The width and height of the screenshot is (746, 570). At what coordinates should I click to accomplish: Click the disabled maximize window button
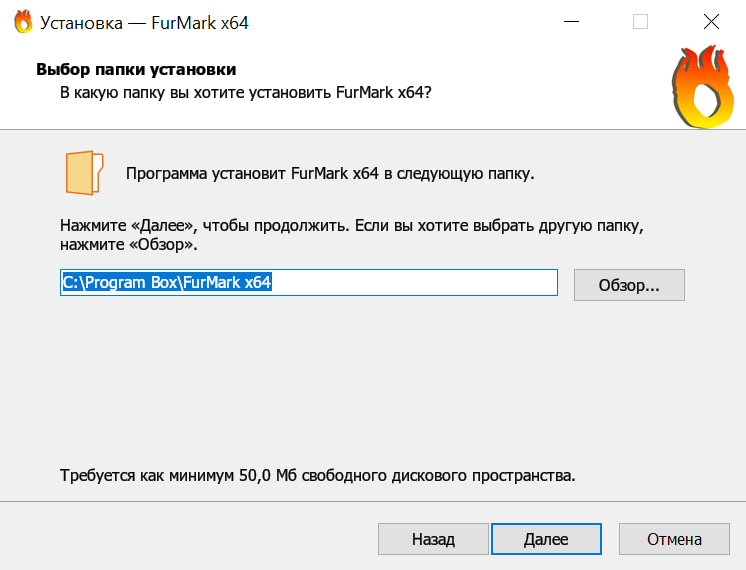click(640, 22)
